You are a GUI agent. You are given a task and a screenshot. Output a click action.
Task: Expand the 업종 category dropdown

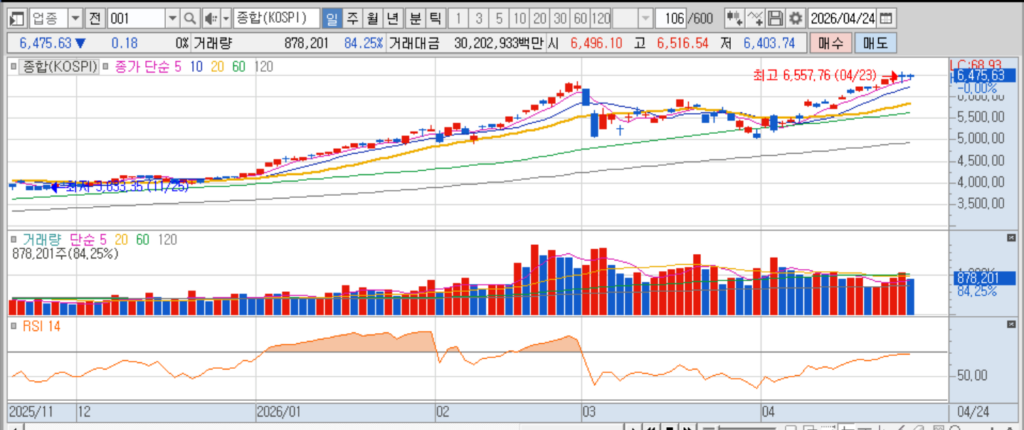[74, 19]
